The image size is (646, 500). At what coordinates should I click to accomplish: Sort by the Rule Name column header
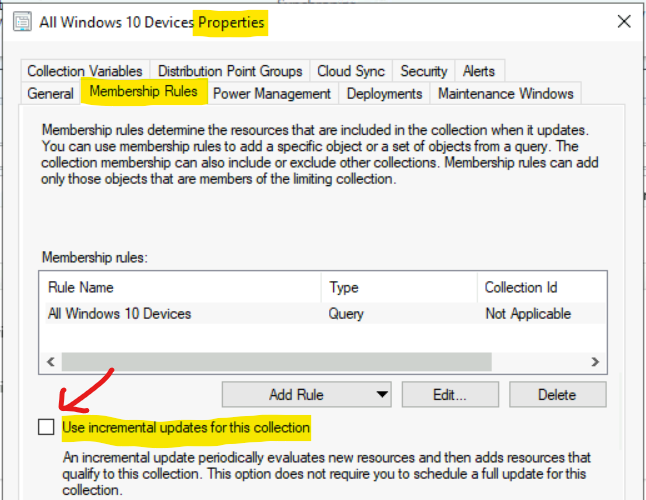[180, 287]
